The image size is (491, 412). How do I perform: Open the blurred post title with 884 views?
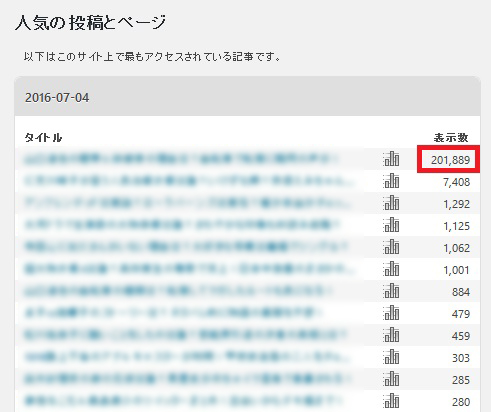[x=178, y=291]
